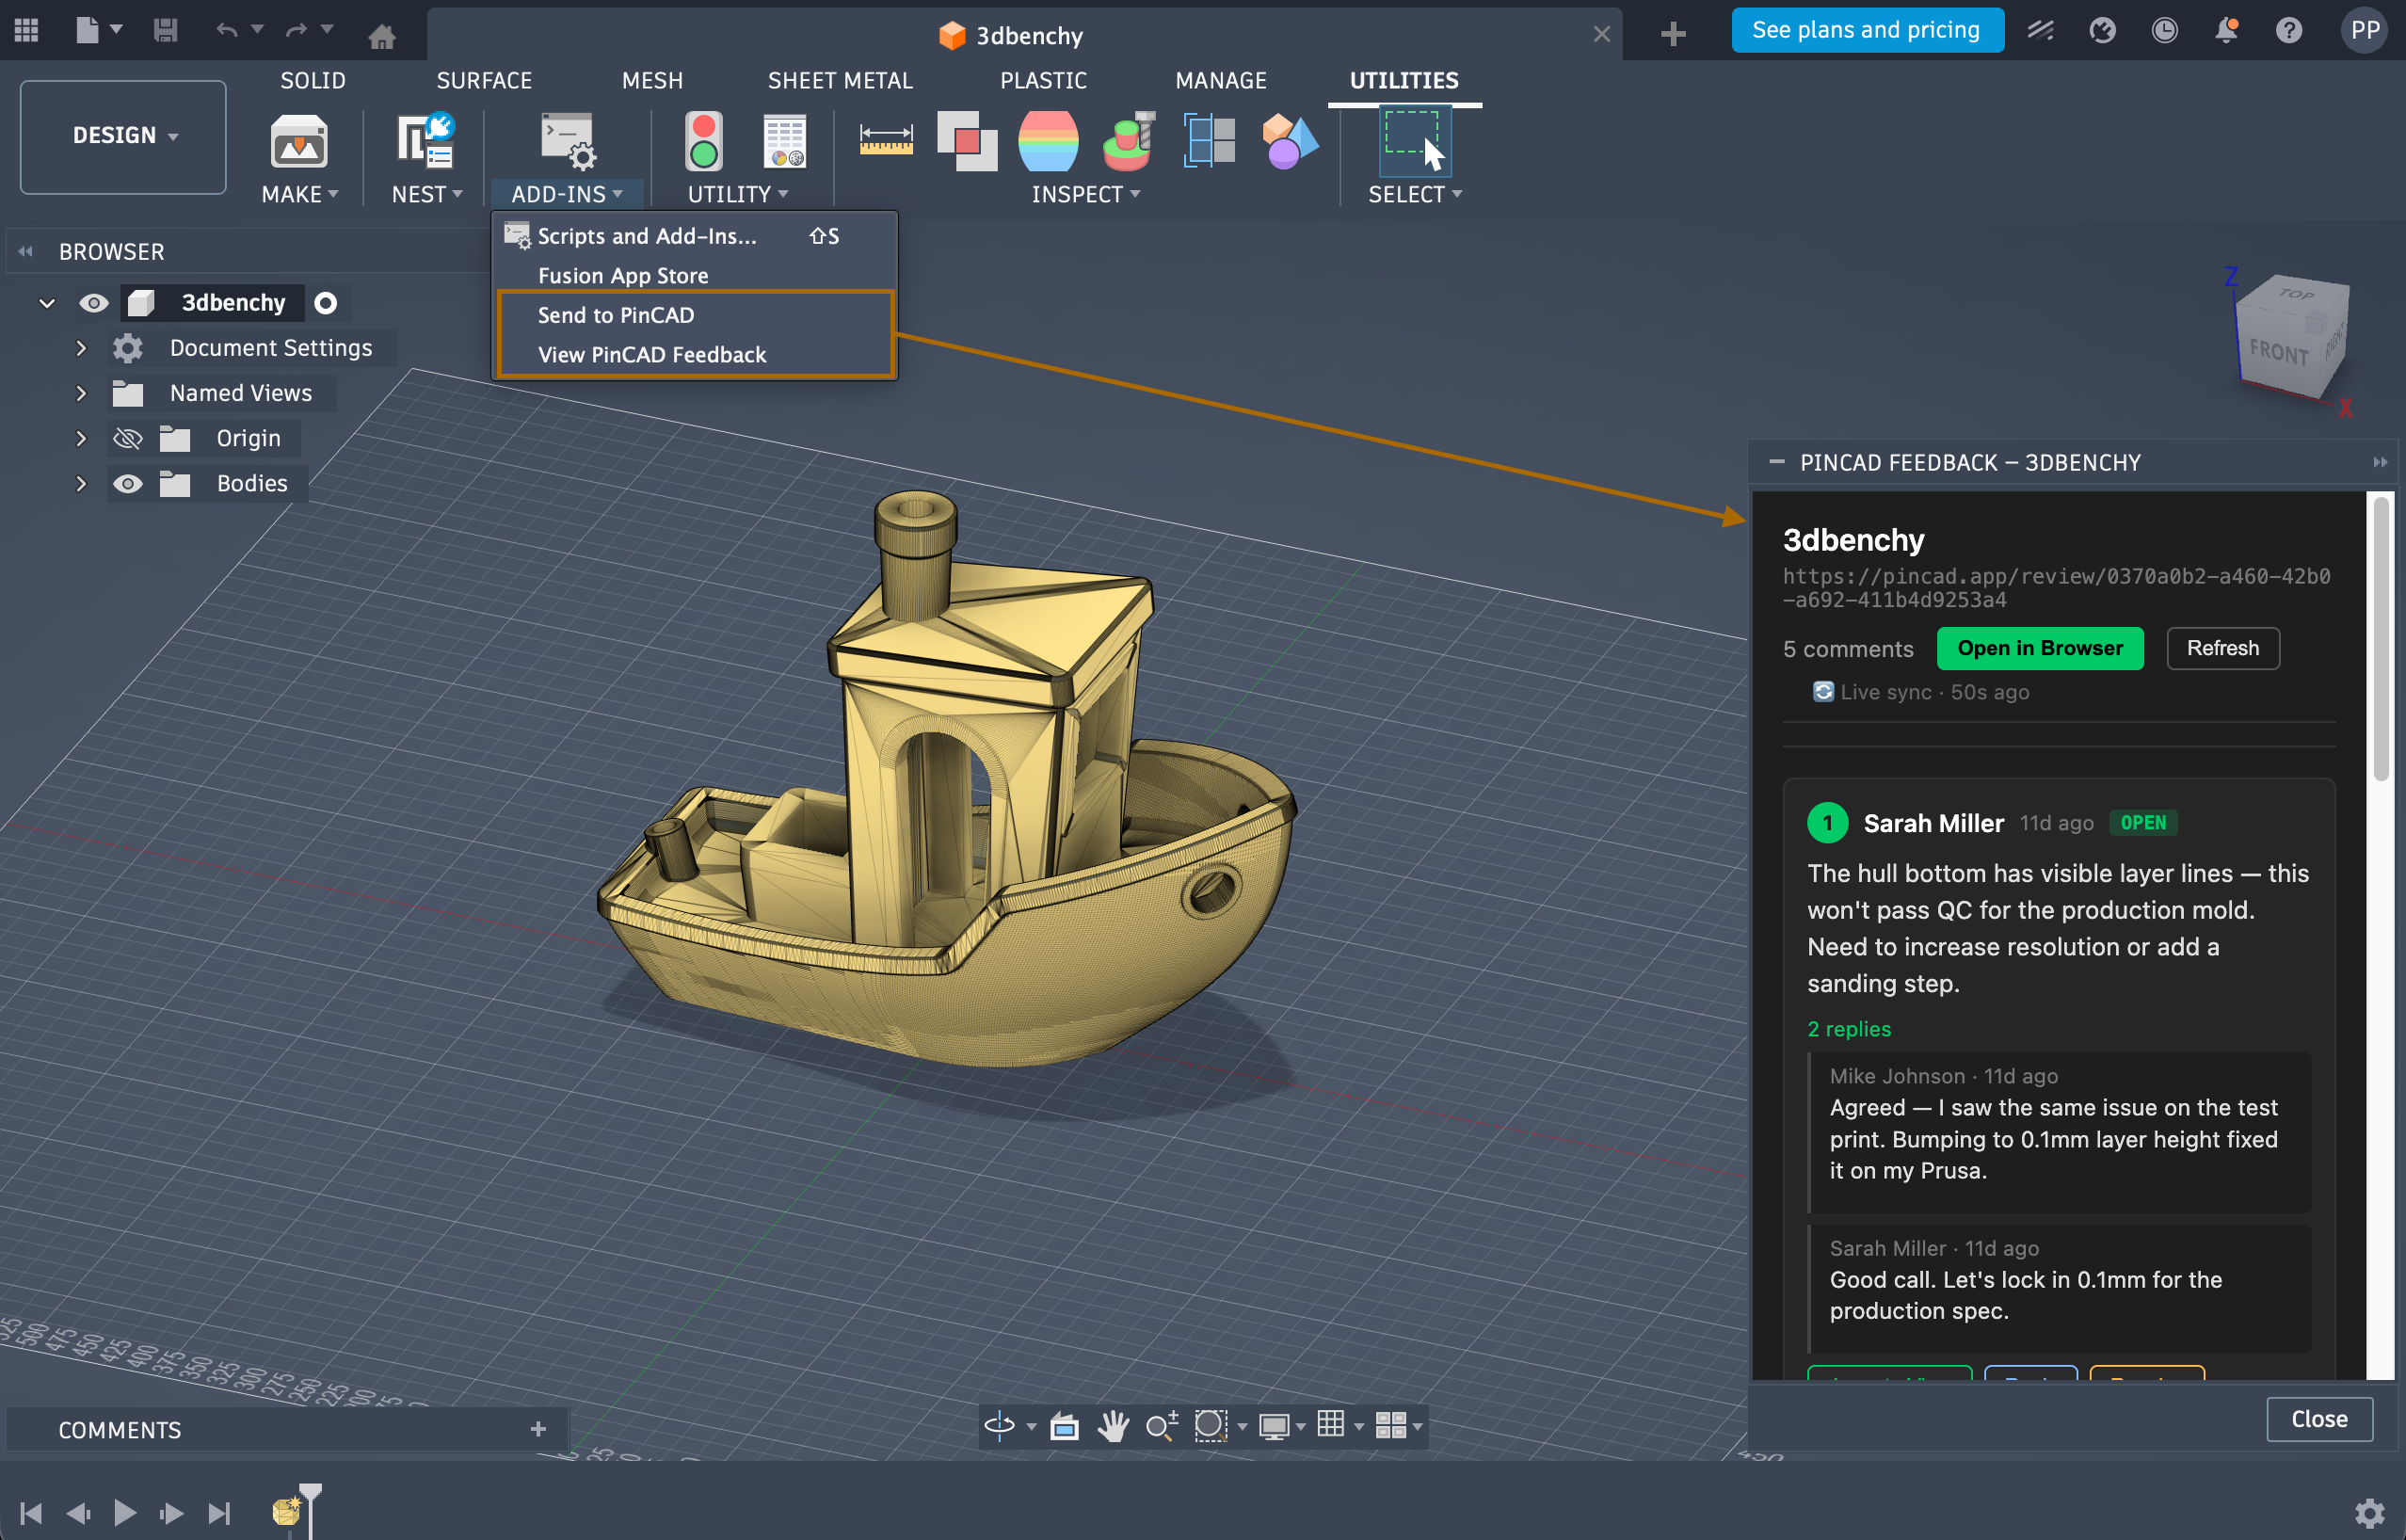Expand the Named Views folder

(81, 393)
